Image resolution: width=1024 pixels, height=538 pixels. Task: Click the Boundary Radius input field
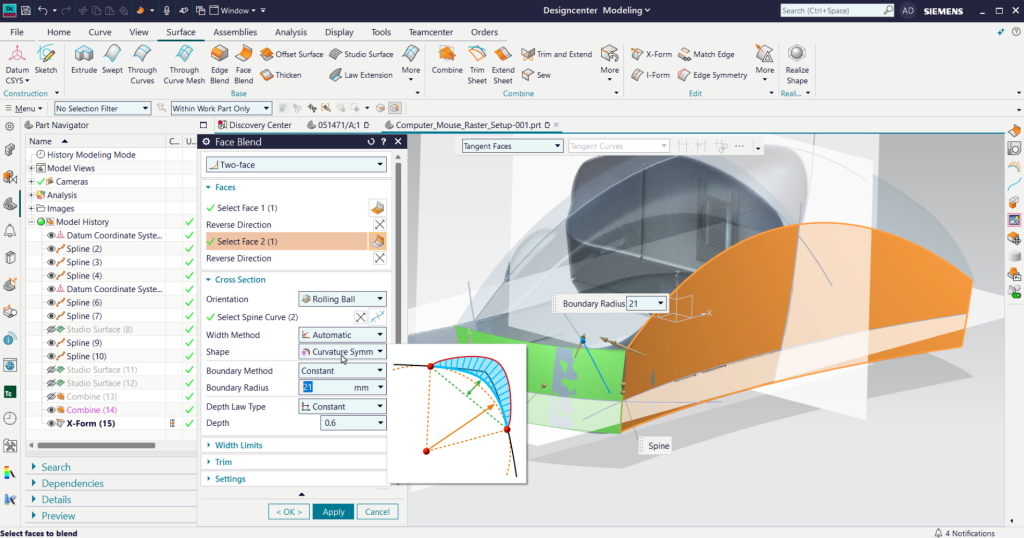tap(327, 388)
